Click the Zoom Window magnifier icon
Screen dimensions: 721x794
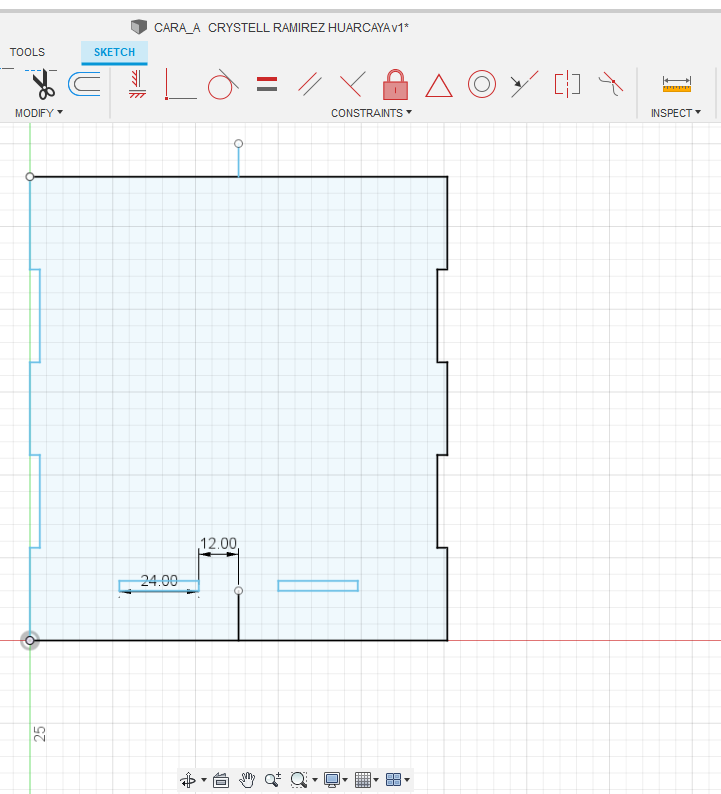(299, 780)
